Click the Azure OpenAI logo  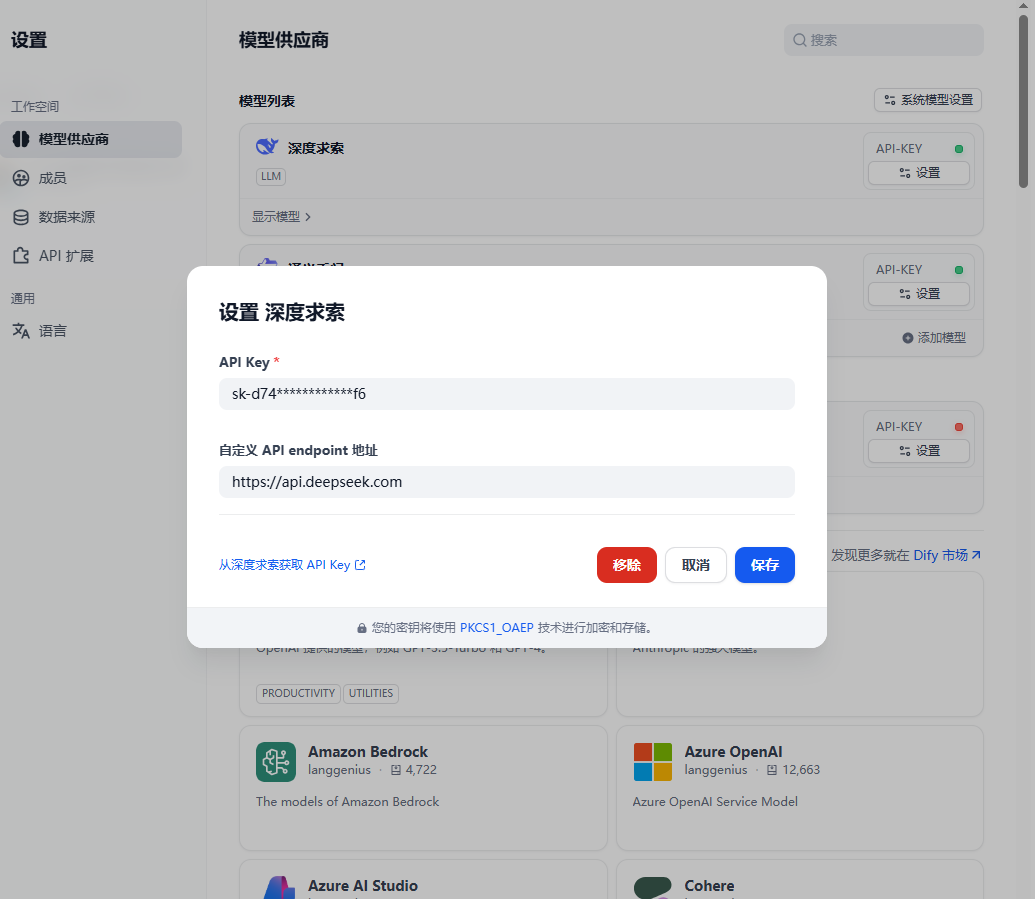coord(653,762)
